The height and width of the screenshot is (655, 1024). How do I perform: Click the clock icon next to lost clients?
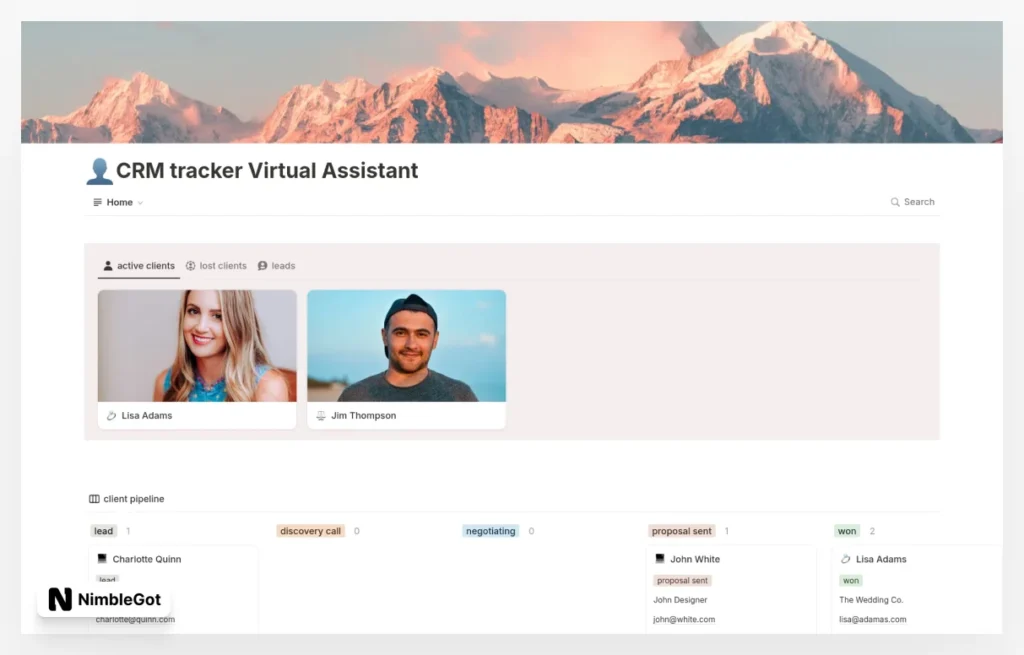(191, 265)
